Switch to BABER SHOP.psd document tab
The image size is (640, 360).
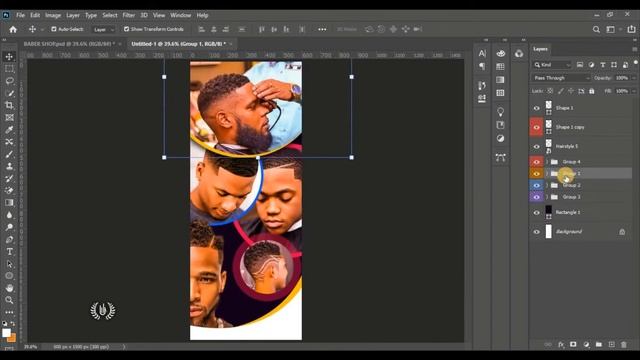click(69, 44)
